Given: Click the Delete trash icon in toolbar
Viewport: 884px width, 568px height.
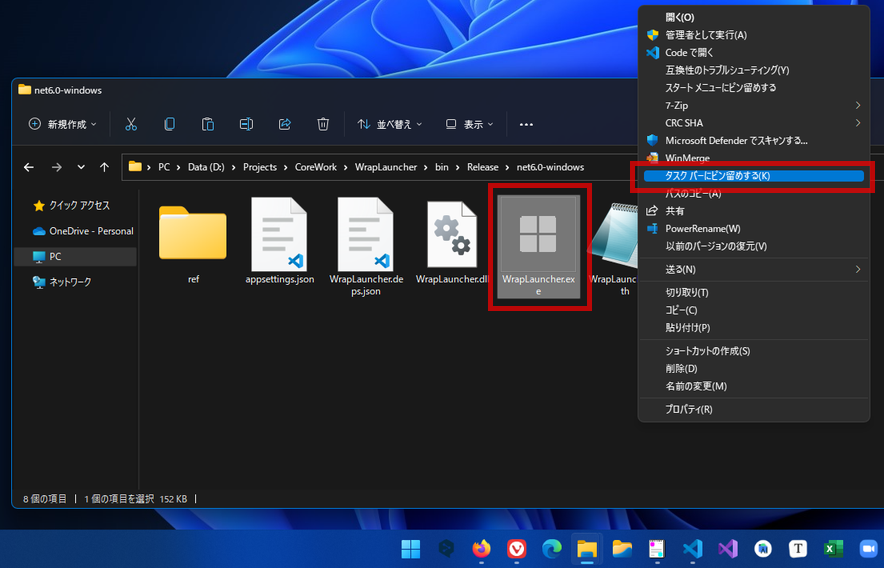Looking at the screenshot, I should click(323, 124).
